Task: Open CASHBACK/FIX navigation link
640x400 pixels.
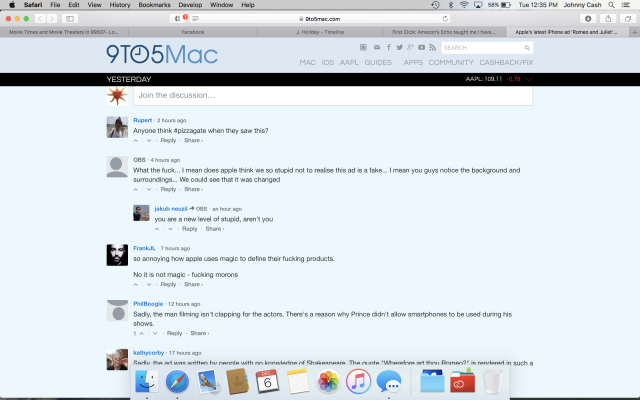Action: [506, 62]
